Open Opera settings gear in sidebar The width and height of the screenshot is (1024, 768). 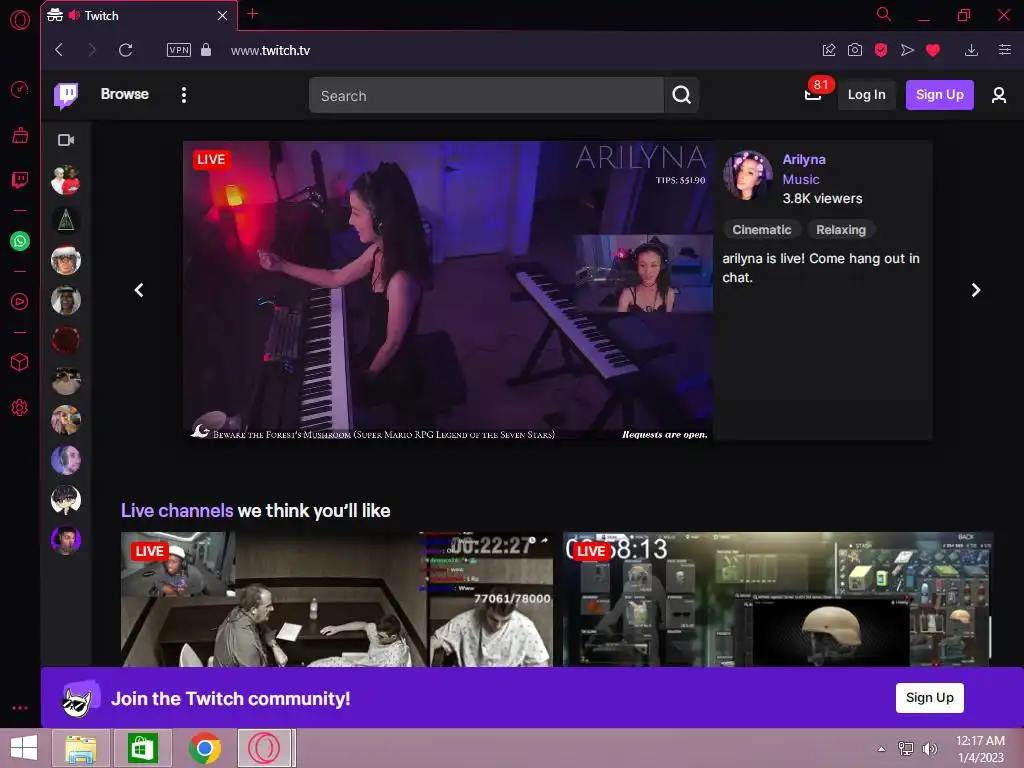[x=20, y=408]
